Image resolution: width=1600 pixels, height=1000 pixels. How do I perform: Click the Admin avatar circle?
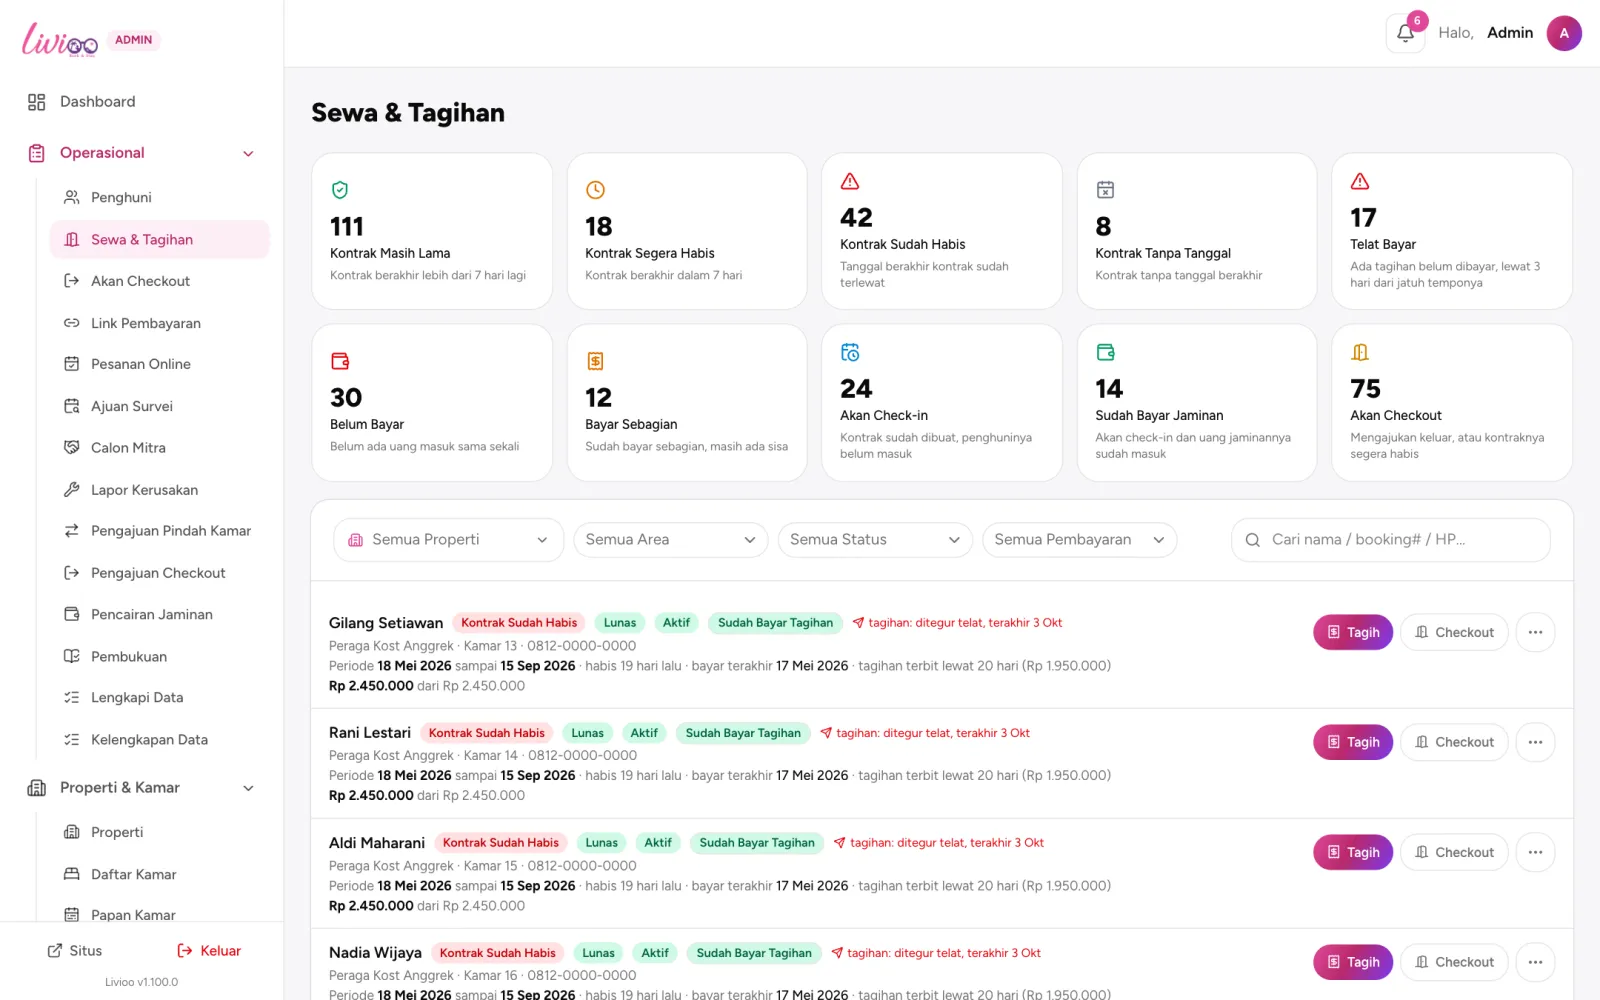(1564, 33)
